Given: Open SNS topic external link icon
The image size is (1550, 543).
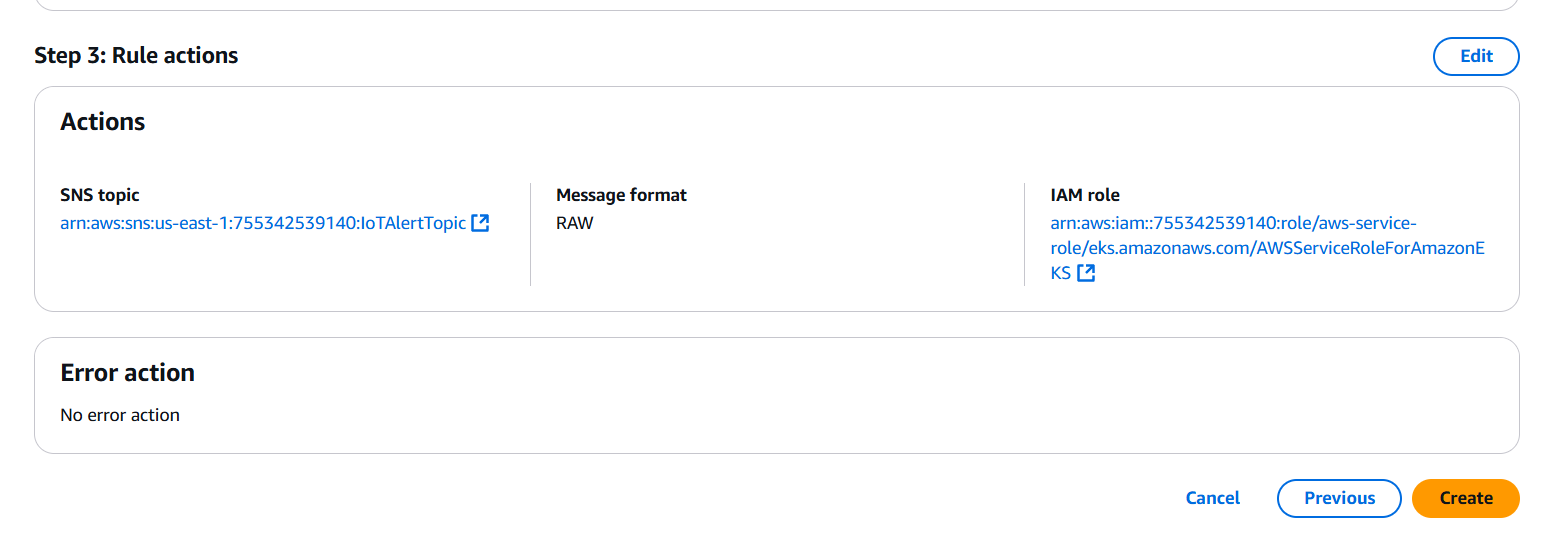Looking at the screenshot, I should (x=480, y=223).
